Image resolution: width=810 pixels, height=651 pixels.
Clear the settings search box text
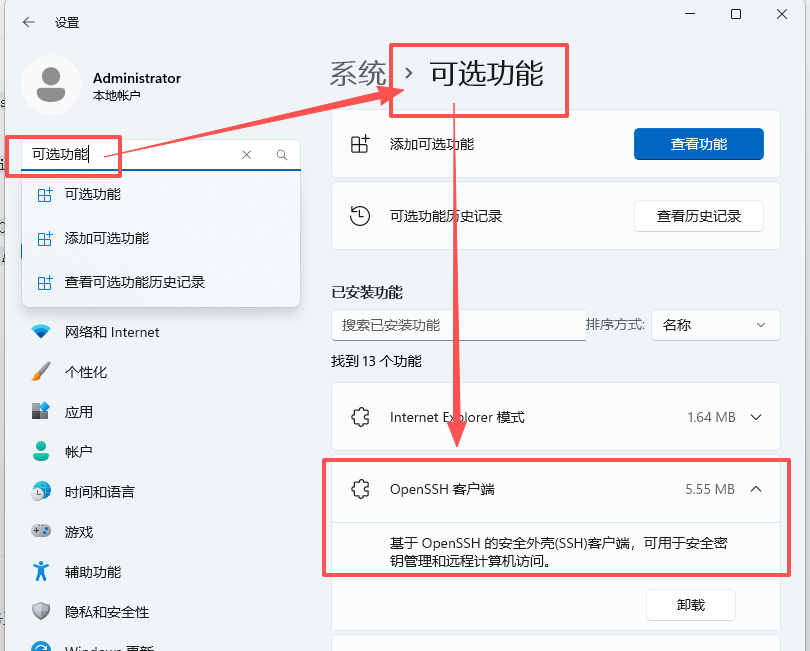[x=246, y=154]
